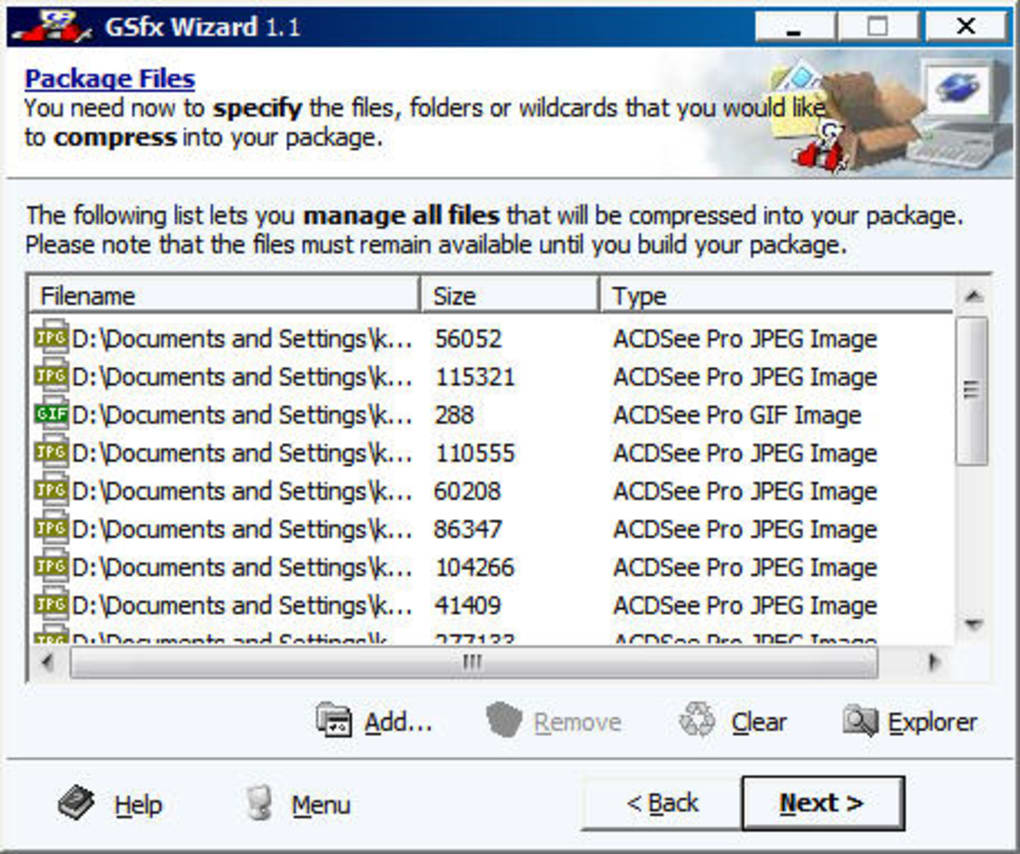Viewport: 1020px width, 854px height.
Task: Open Explorer for package files
Action: pos(910,721)
